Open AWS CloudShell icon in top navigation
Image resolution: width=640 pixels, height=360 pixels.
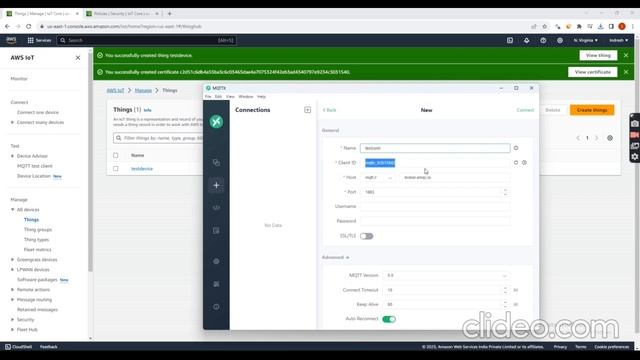coord(510,40)
